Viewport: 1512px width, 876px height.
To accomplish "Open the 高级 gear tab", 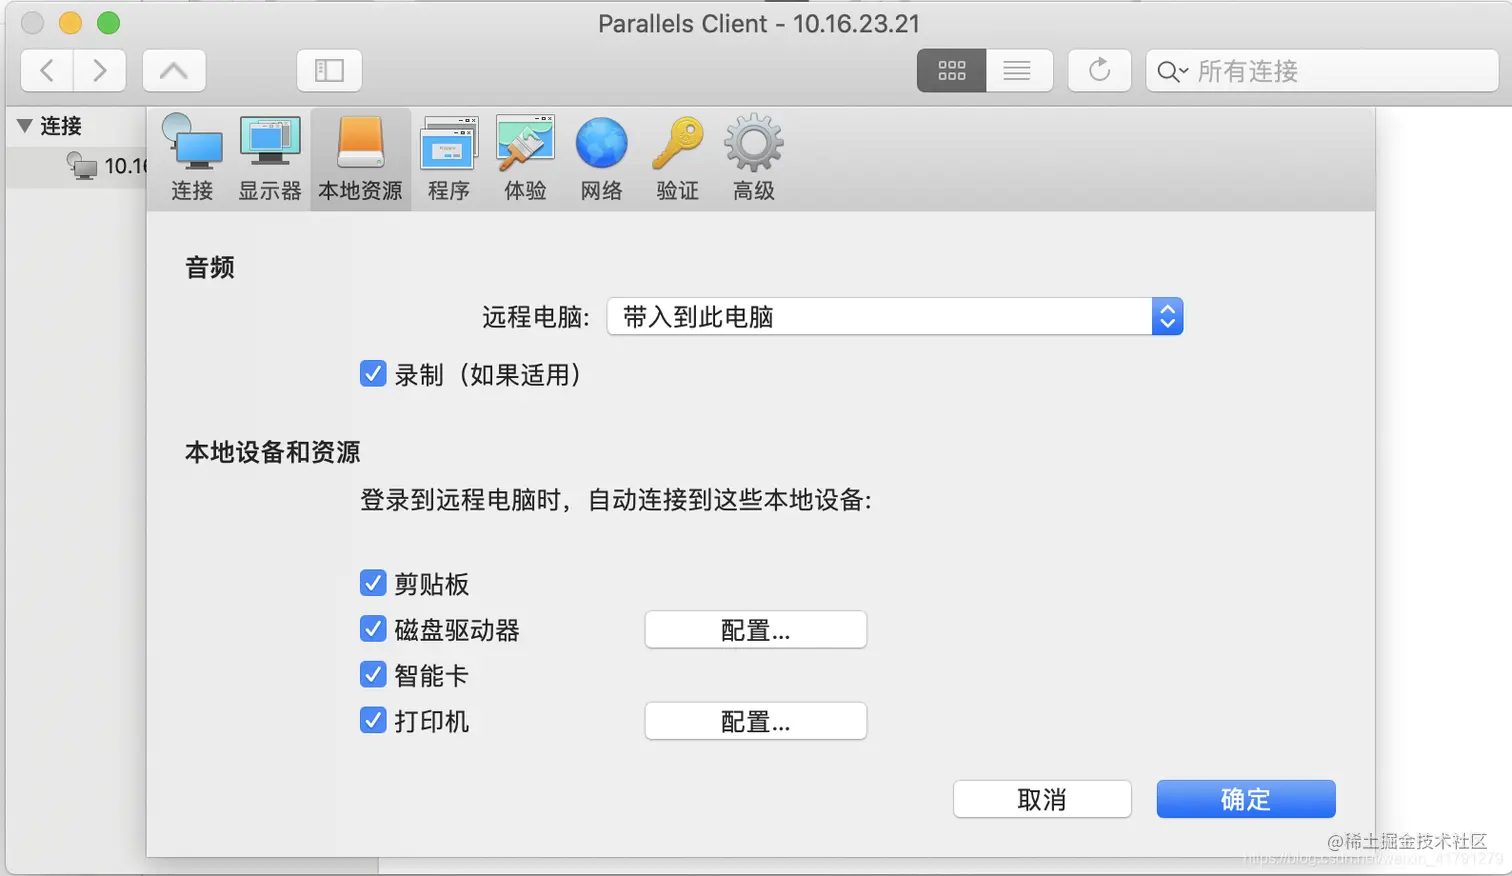I will tap(754, 158).
